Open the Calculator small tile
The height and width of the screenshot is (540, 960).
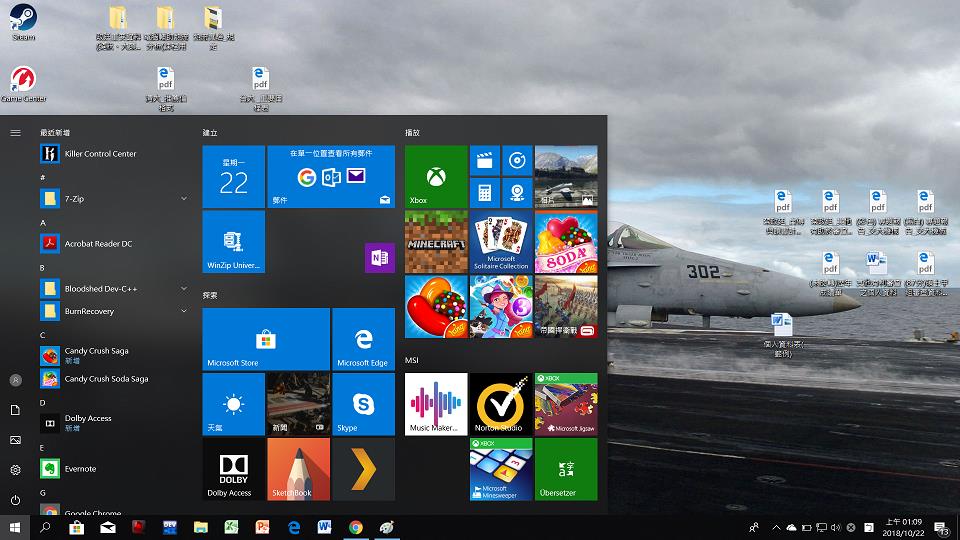coord(484,193)
